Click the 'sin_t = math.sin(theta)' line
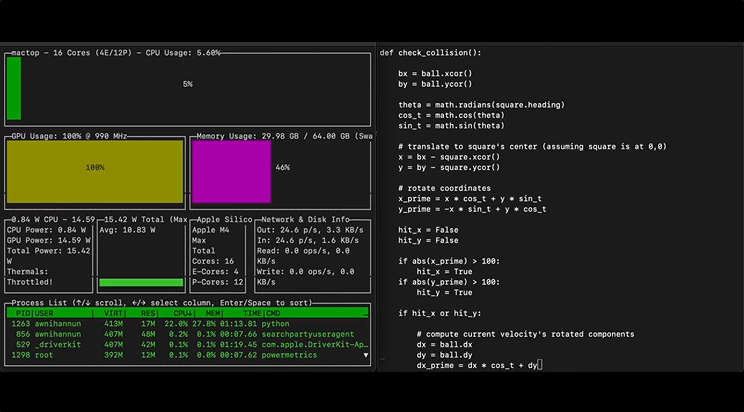Image resolution: width=744 pixels, height=412 pixels. click(451, 126)
